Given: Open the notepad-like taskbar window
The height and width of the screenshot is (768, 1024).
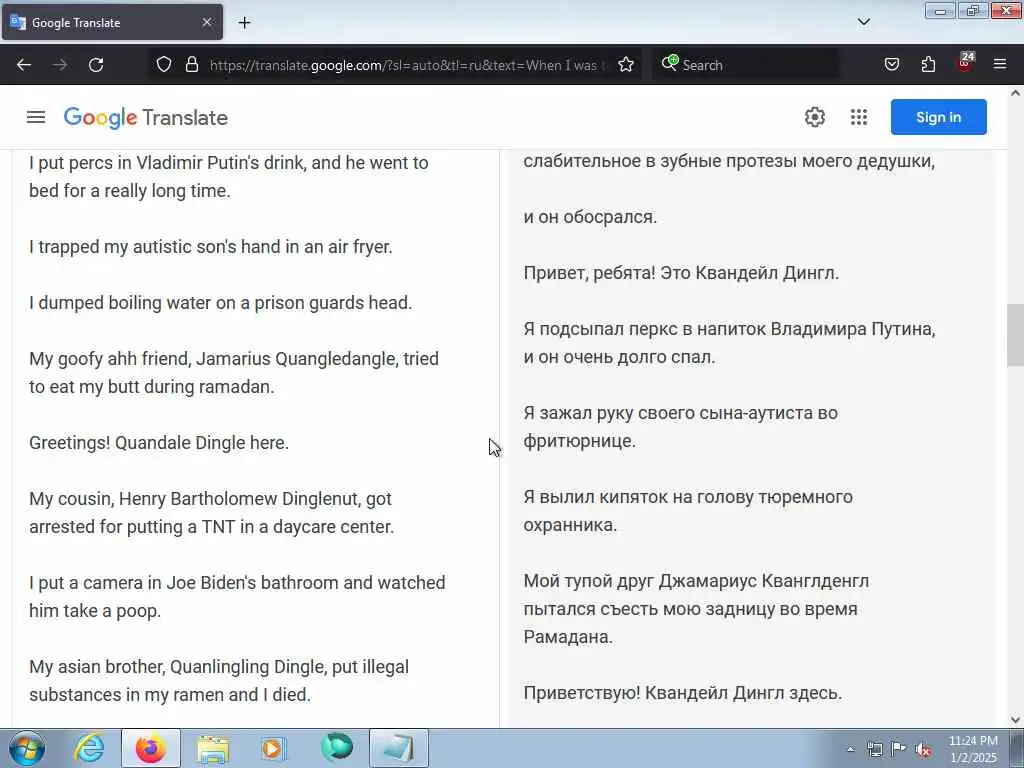Looking at the screenshot, I should pyautogui.click(x=399, y=748).
